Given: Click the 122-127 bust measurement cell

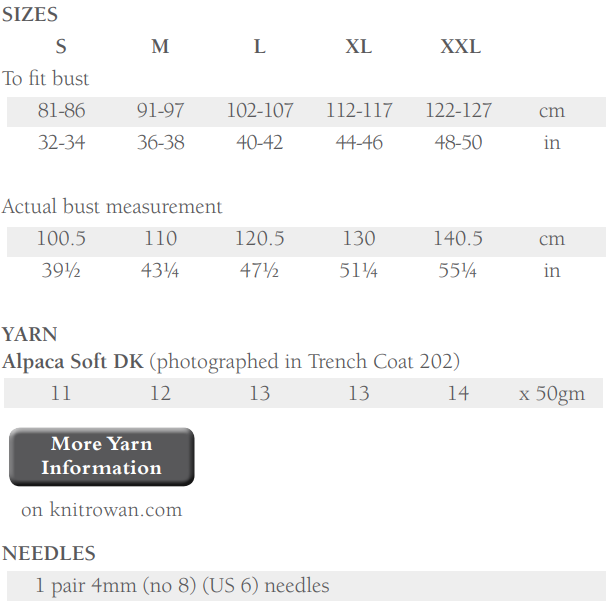Looking at the screenshot, I should (x=458, y=111).
